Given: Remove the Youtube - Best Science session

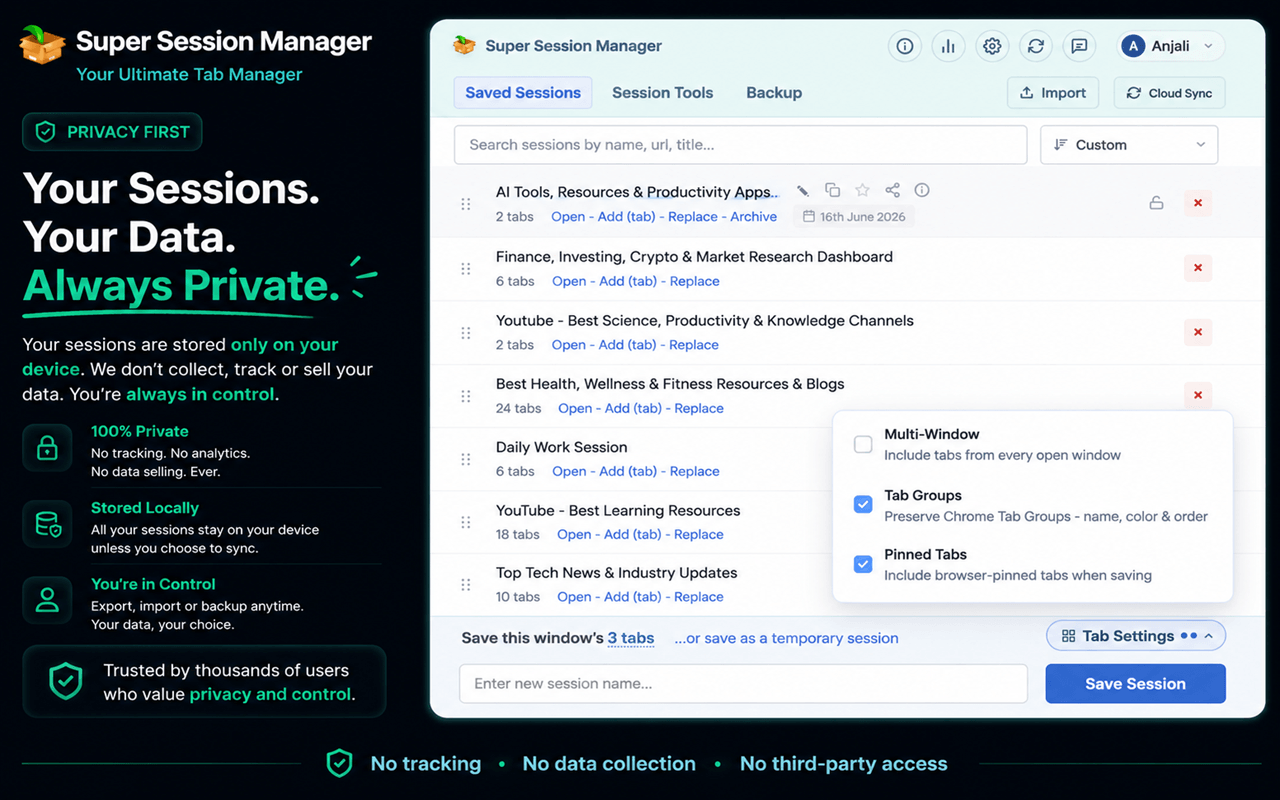Looking at the screenshot, I should point(1198,332).
